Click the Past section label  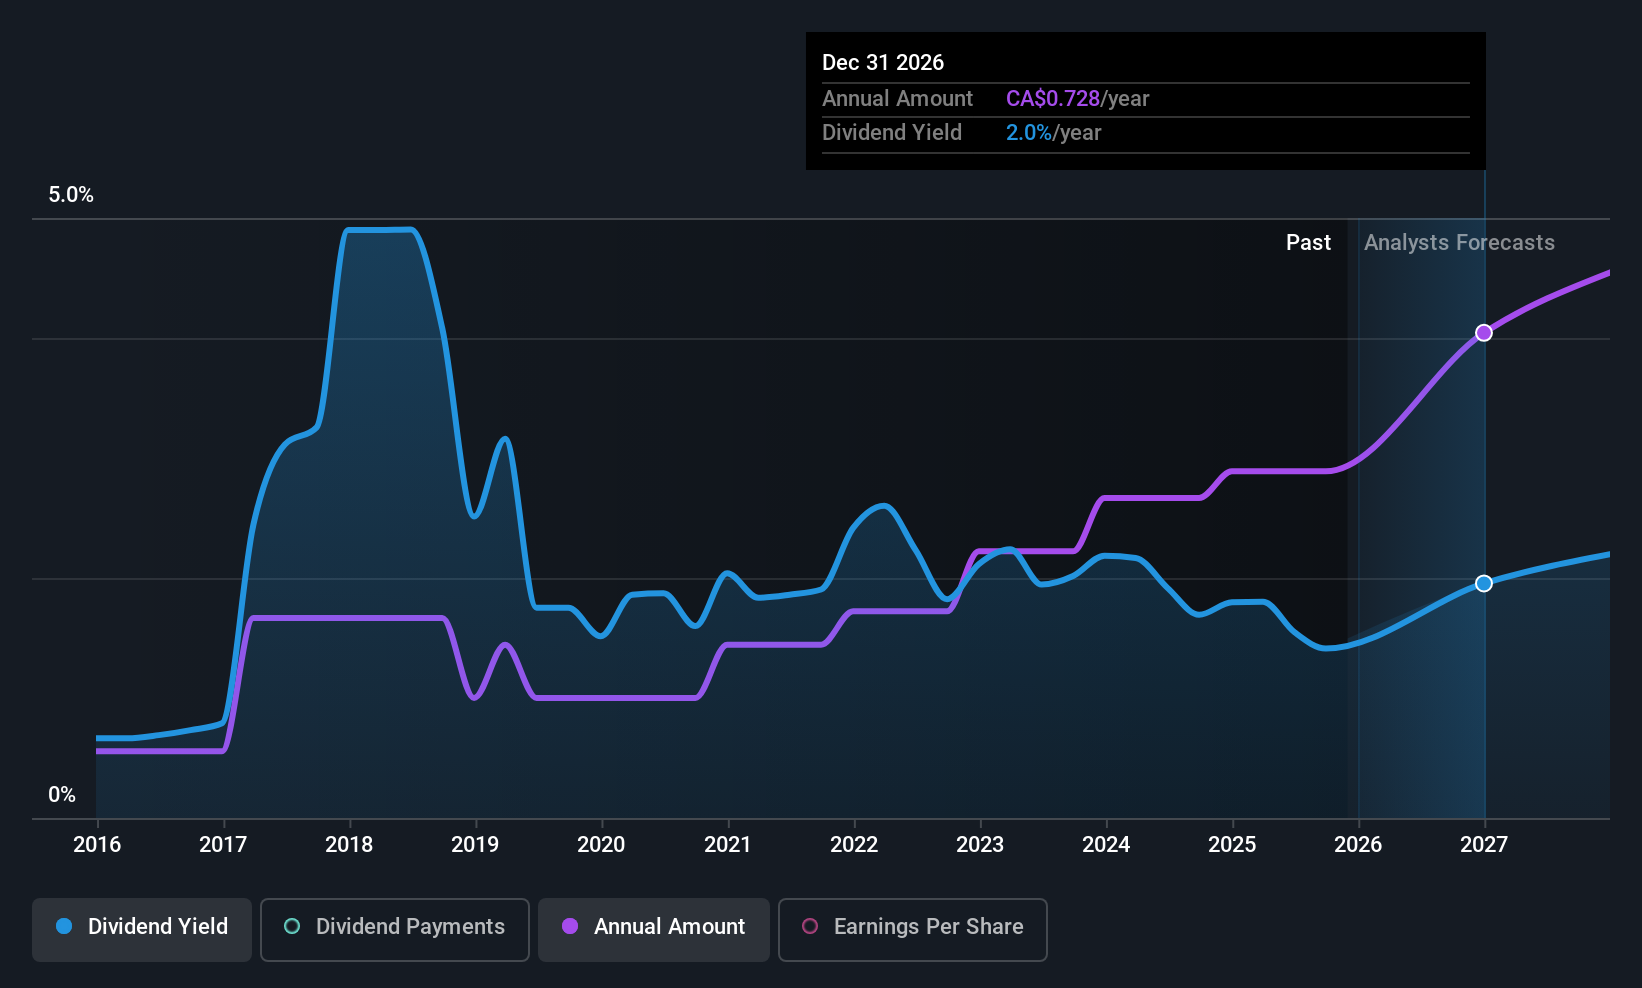(x=1308, y=243)
